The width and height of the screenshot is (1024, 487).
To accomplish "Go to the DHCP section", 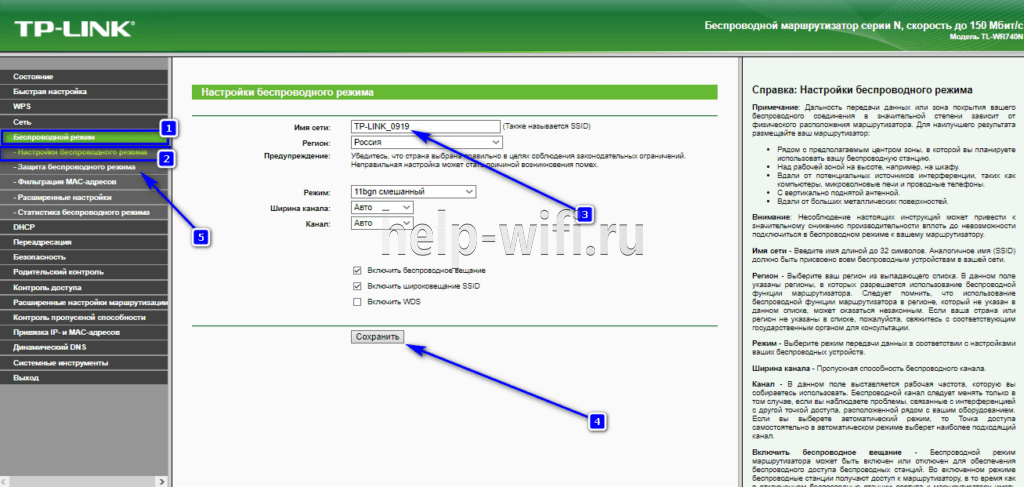I will [x=25, y=227].
